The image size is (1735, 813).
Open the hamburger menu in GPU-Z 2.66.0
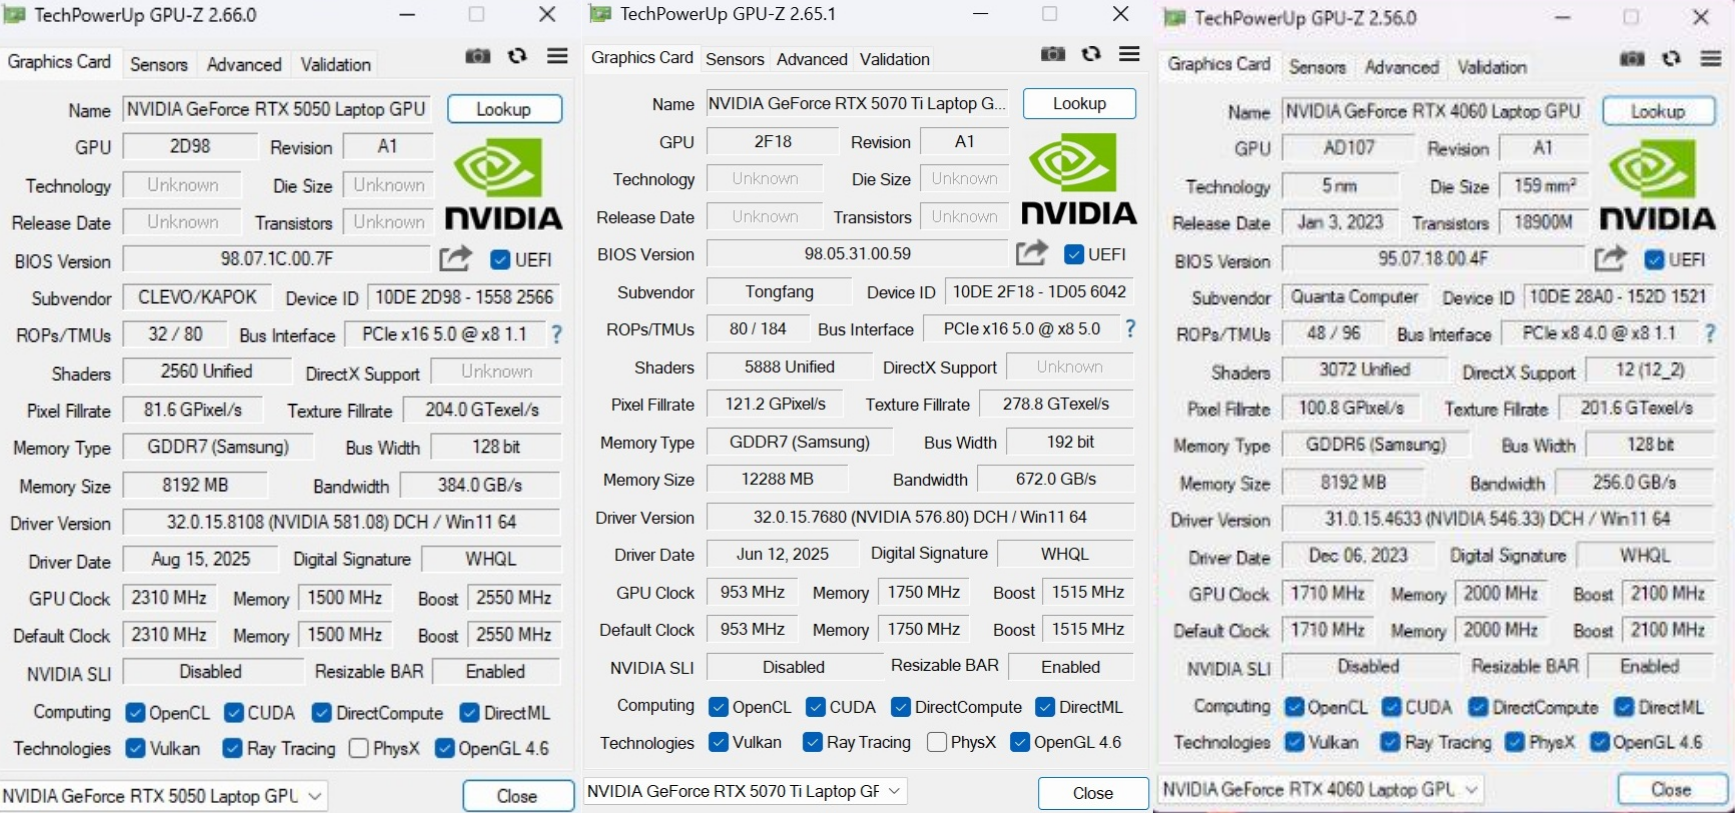pyautogui.click(x=558, y=56)
